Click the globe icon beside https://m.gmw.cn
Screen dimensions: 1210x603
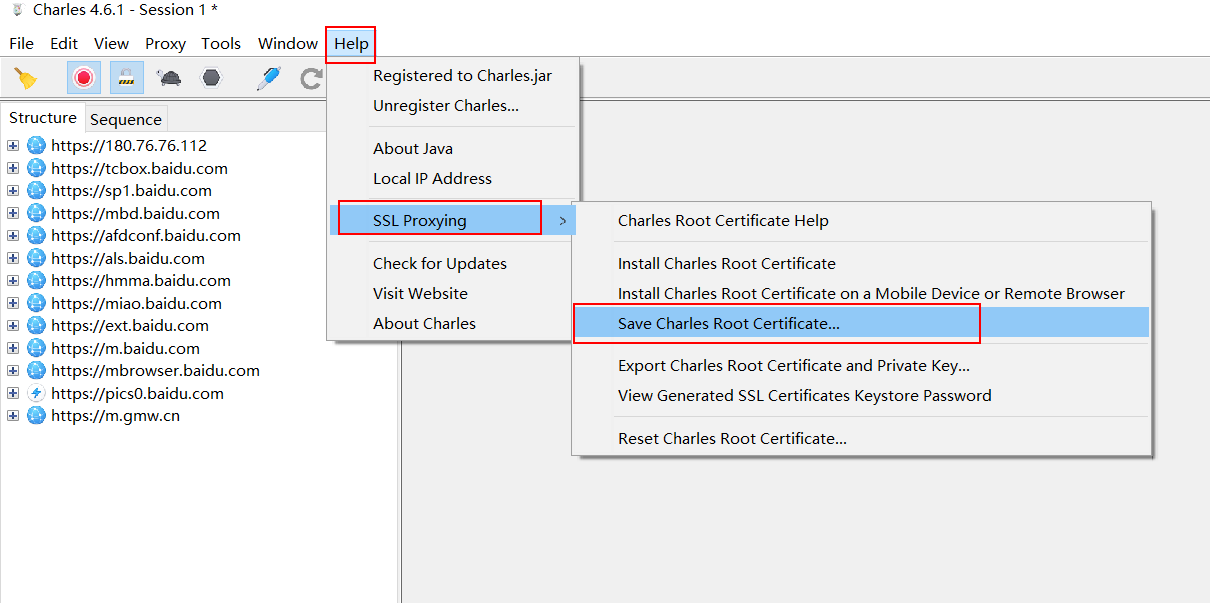pos(37,415)
